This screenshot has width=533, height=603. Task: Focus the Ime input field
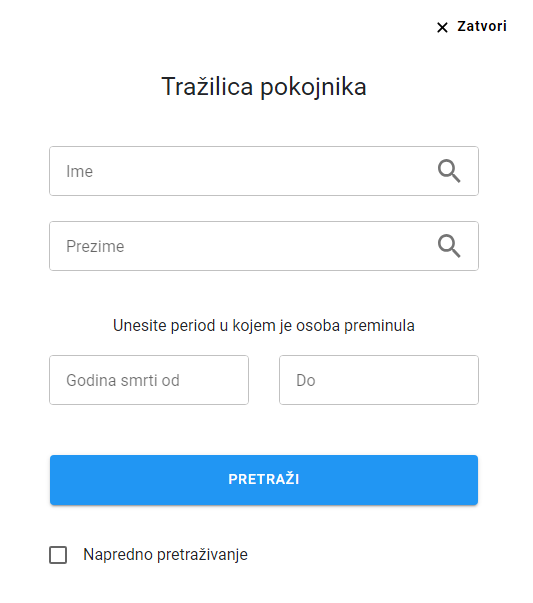coord(264,171)
